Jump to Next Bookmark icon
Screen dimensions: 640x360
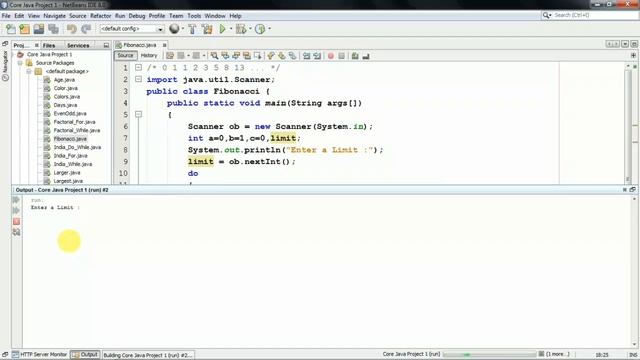(x=282, y=56)
